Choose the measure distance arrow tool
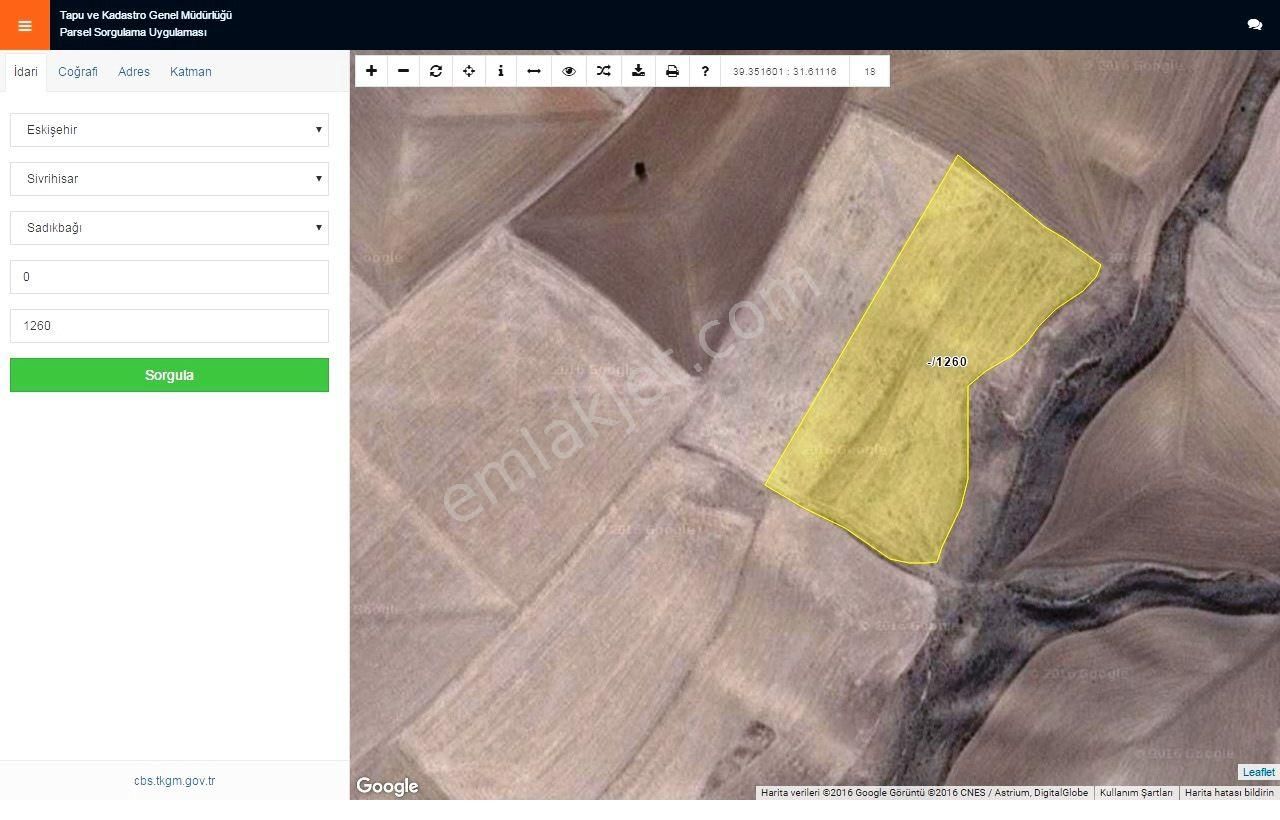The width and height of the screenshot is (1280, 820). point(534,71)
